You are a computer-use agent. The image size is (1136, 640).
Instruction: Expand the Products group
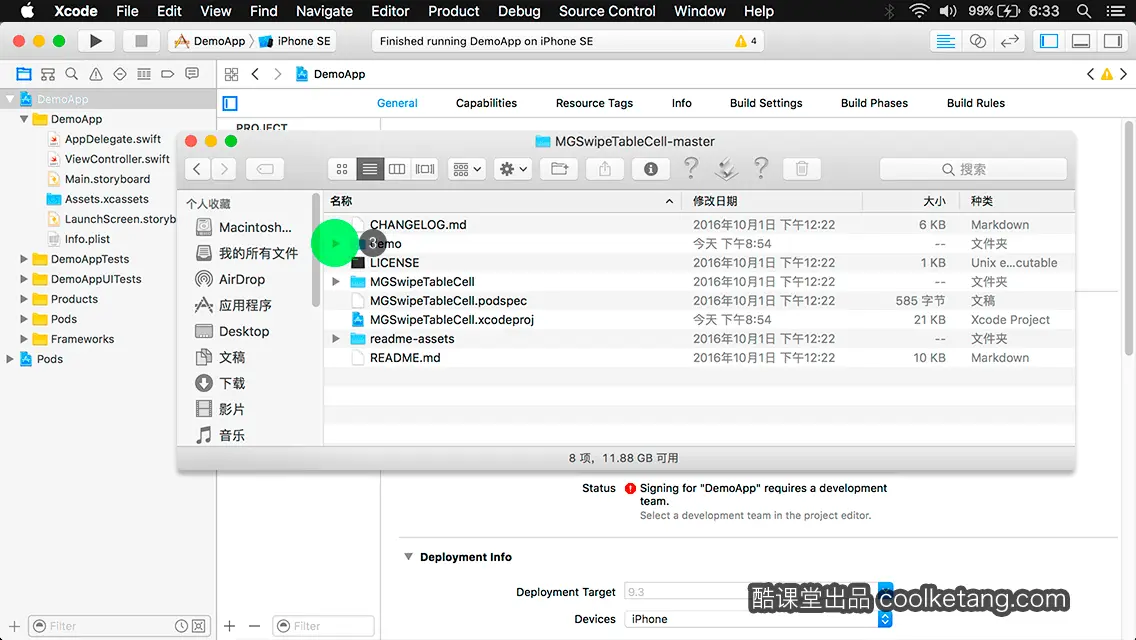(24, 299)
